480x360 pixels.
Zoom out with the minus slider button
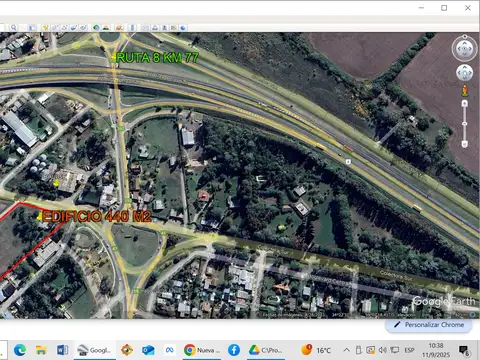pyautogui.click(x=465, y=144)
